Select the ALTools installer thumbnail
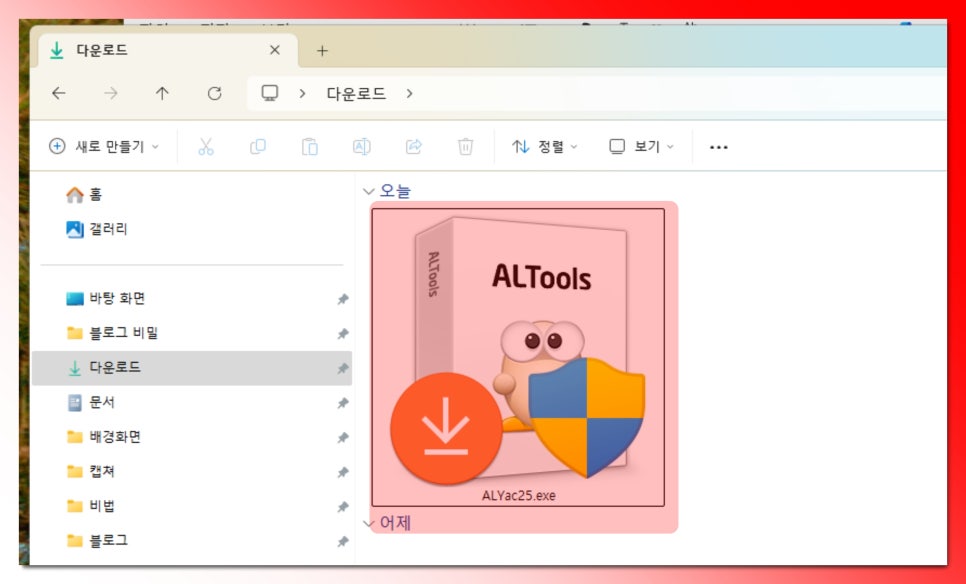 (518, 348)
